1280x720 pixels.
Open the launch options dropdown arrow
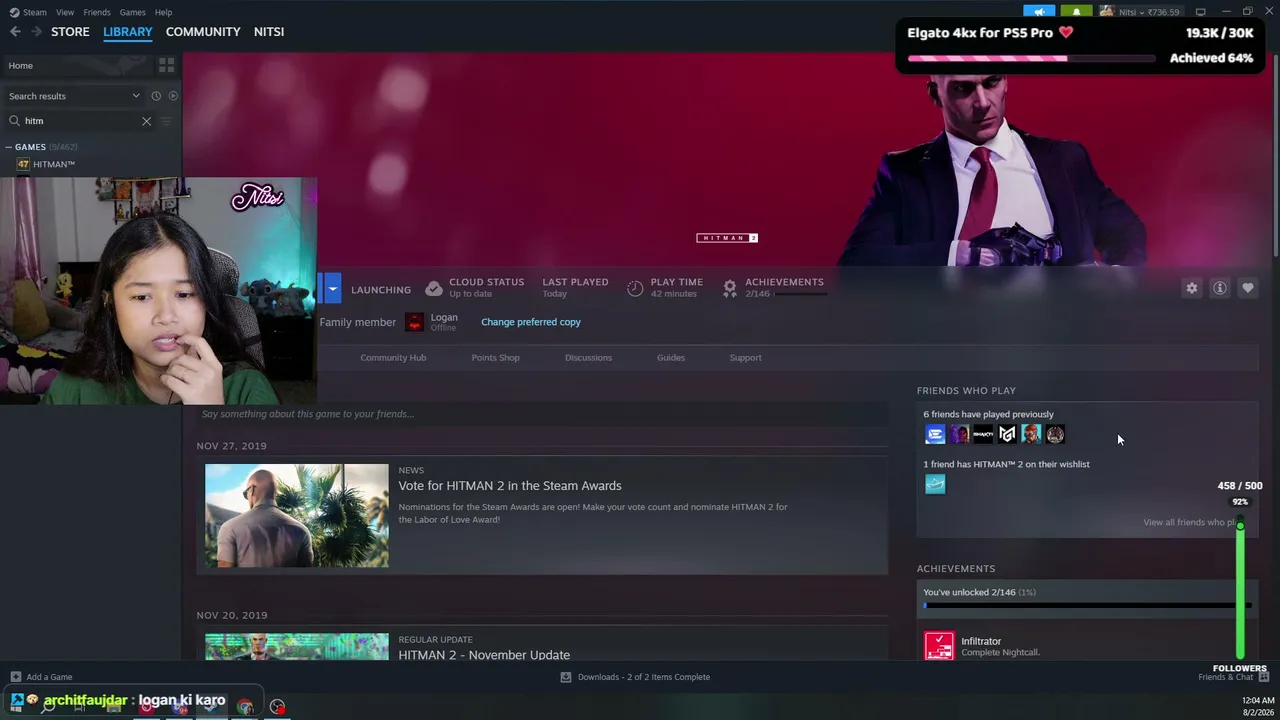coord(332,289)
